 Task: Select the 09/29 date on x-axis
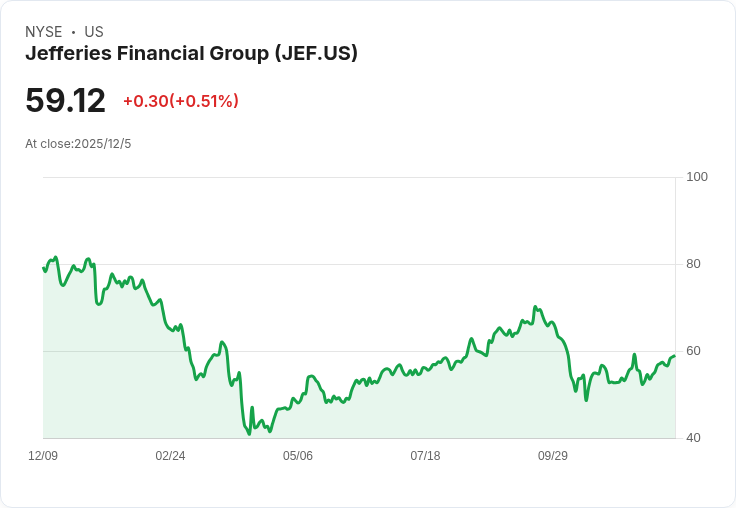[553, 456]
